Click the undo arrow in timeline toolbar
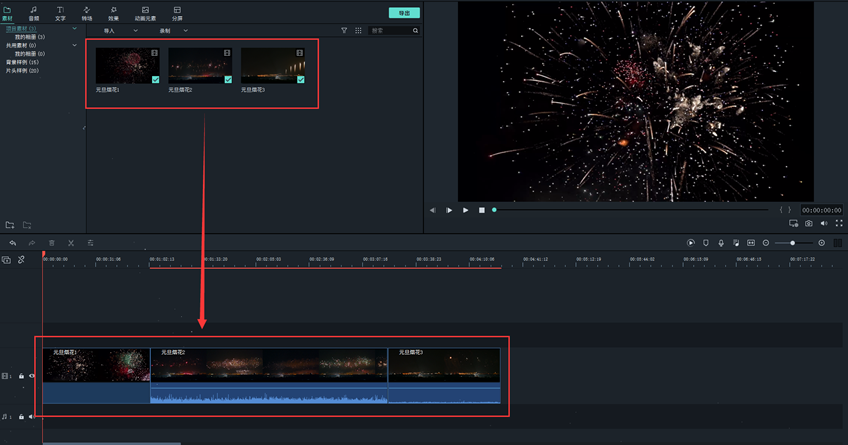The width and height of the screenshot is (848, 445). pos(13,243)
